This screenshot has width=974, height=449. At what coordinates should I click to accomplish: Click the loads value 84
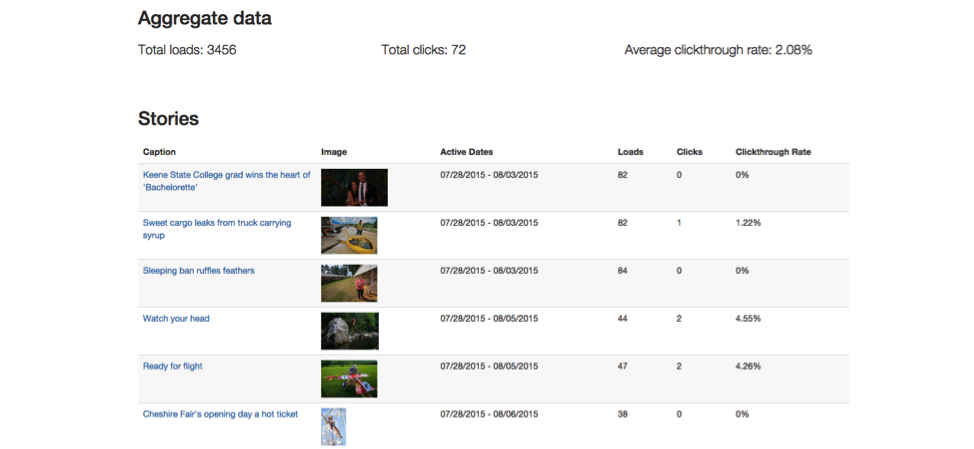(622, 271)
